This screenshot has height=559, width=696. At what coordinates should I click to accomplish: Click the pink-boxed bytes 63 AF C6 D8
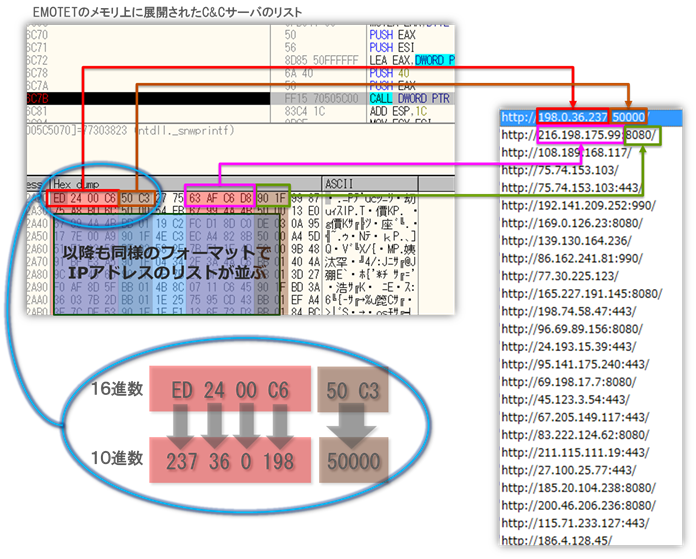[221, 197]
